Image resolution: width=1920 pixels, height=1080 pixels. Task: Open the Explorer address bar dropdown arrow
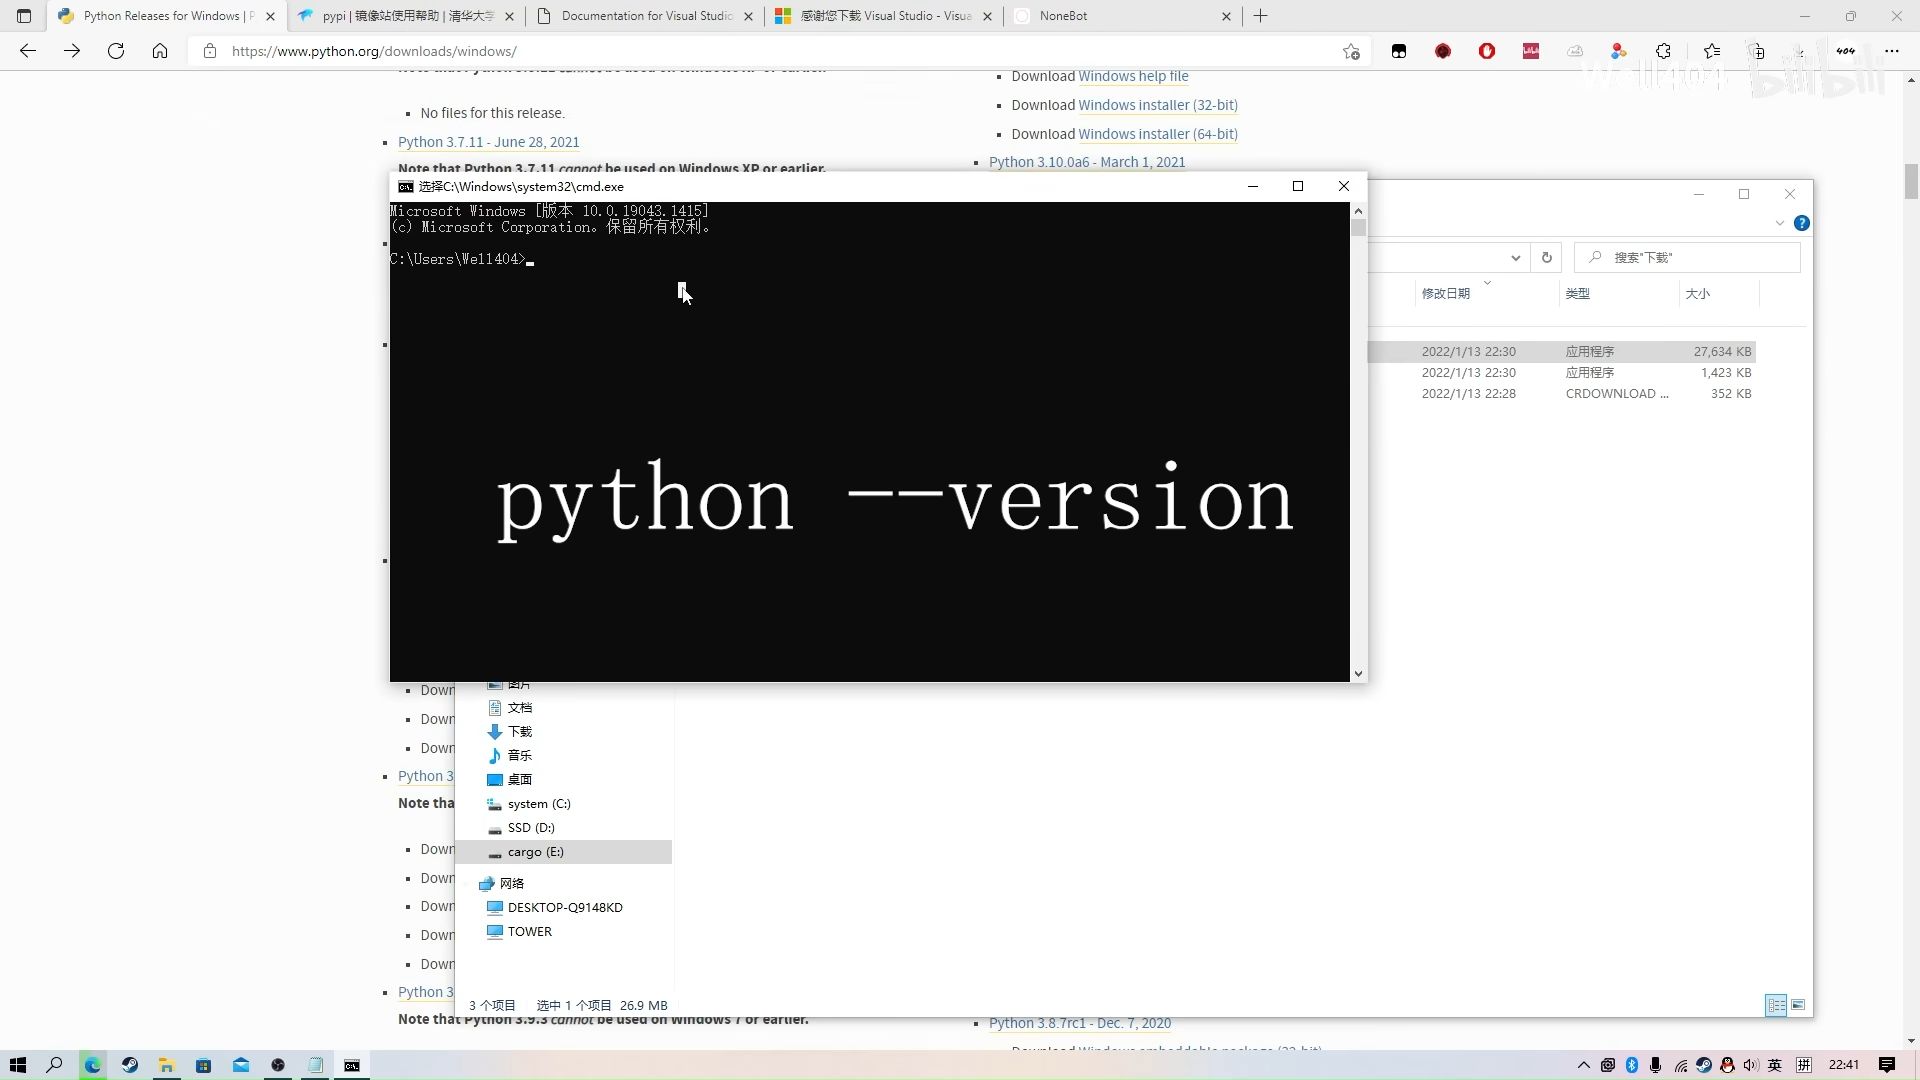pyautogui.click(x=1515, y=257)
